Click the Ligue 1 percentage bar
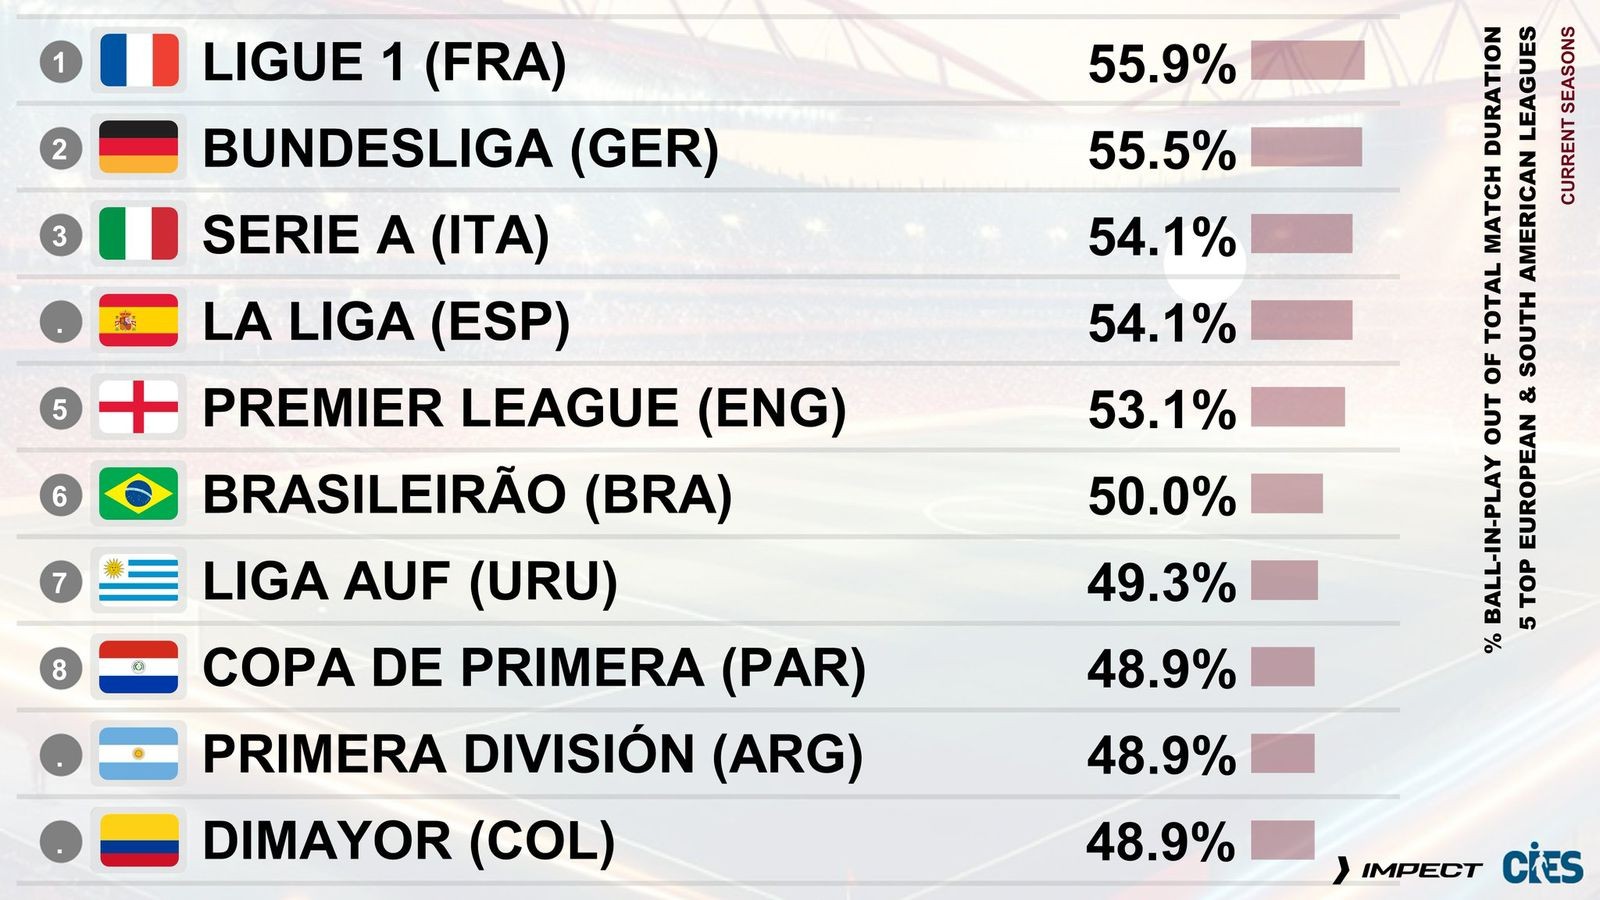The height and width of the screenshot is (900, 1600). click(x=1307, y=61)
